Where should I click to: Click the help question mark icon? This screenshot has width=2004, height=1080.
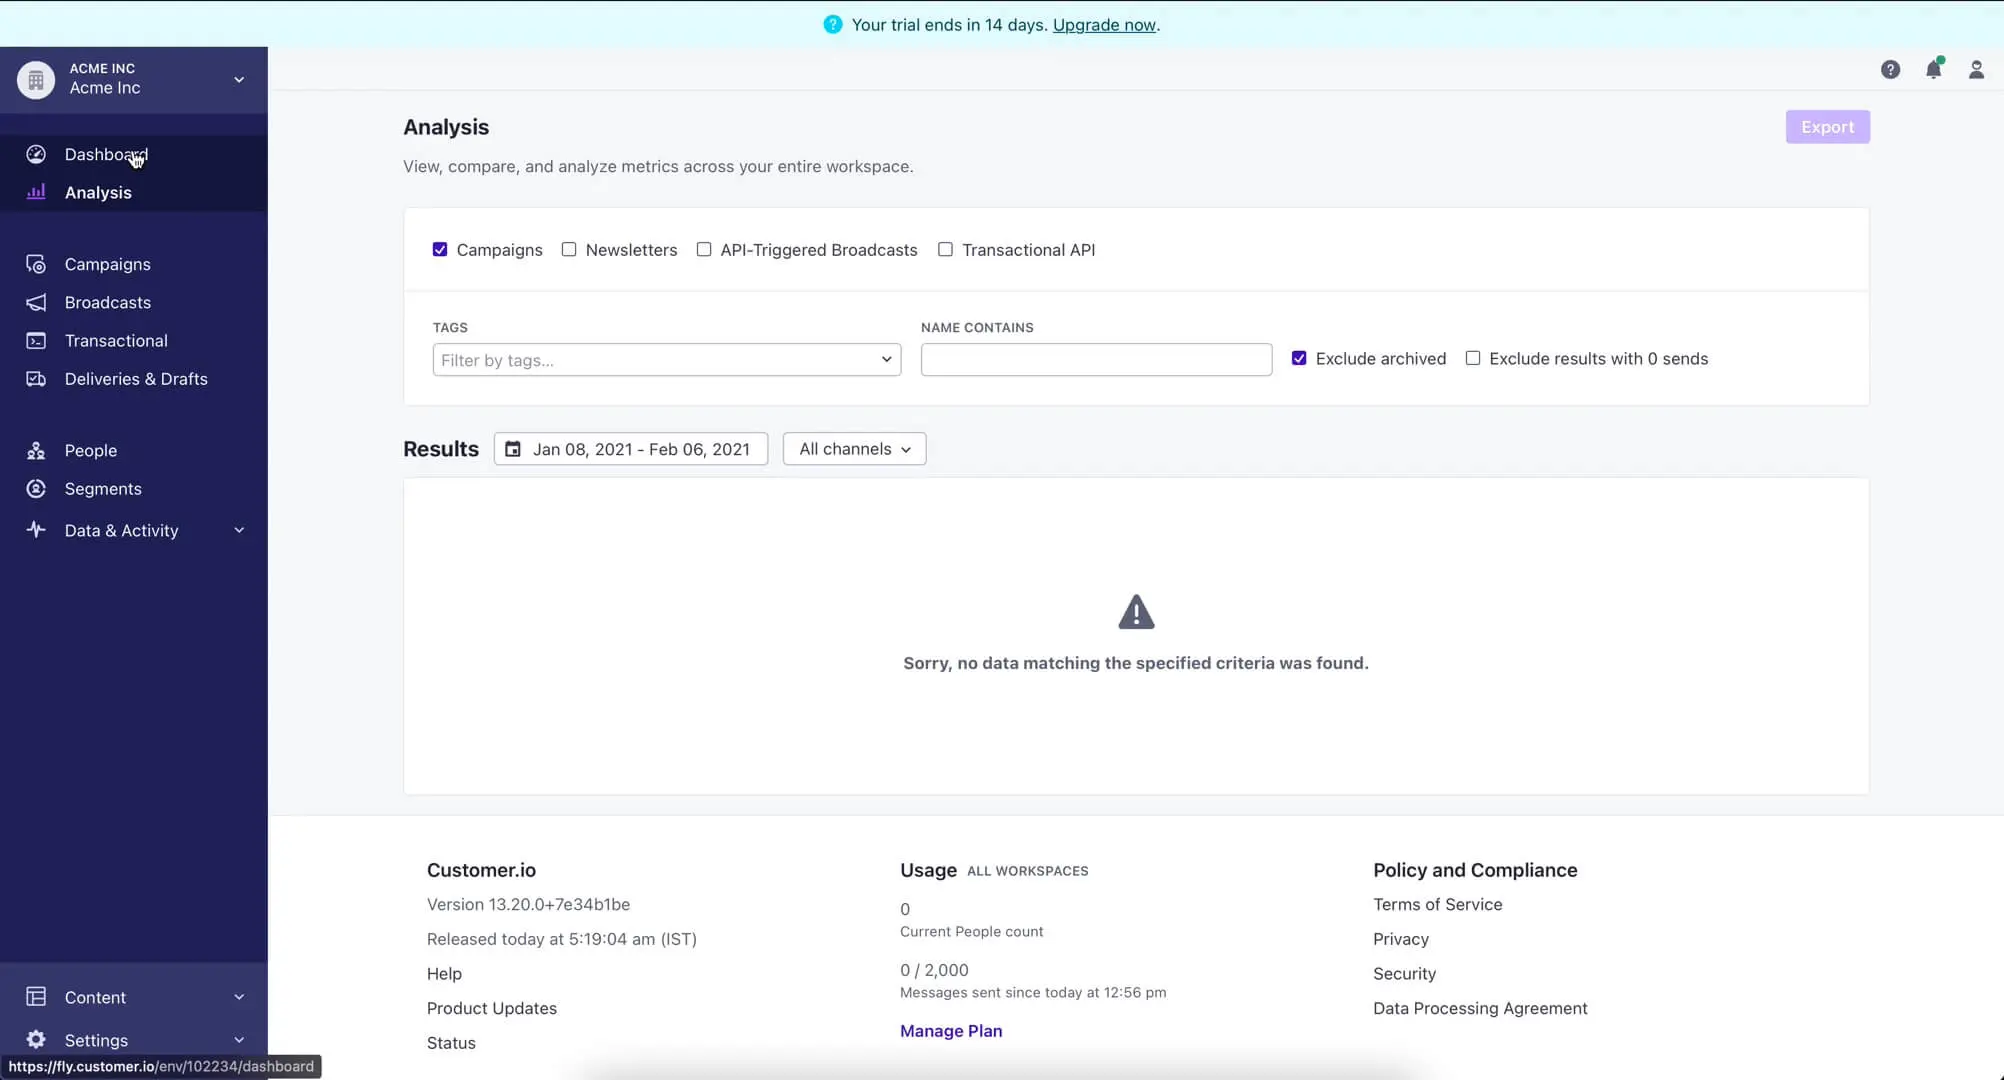pyautogui.click(x=1890, y=69)
